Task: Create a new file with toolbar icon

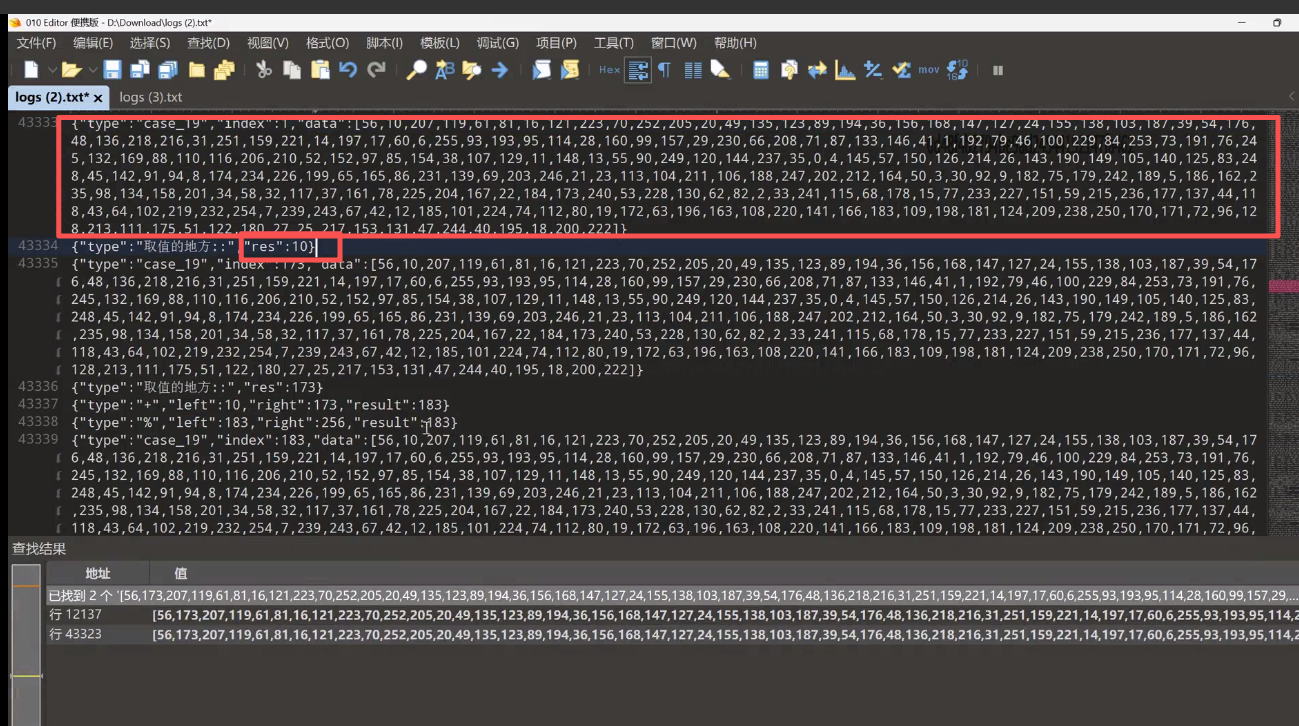Action: [31, 70]
